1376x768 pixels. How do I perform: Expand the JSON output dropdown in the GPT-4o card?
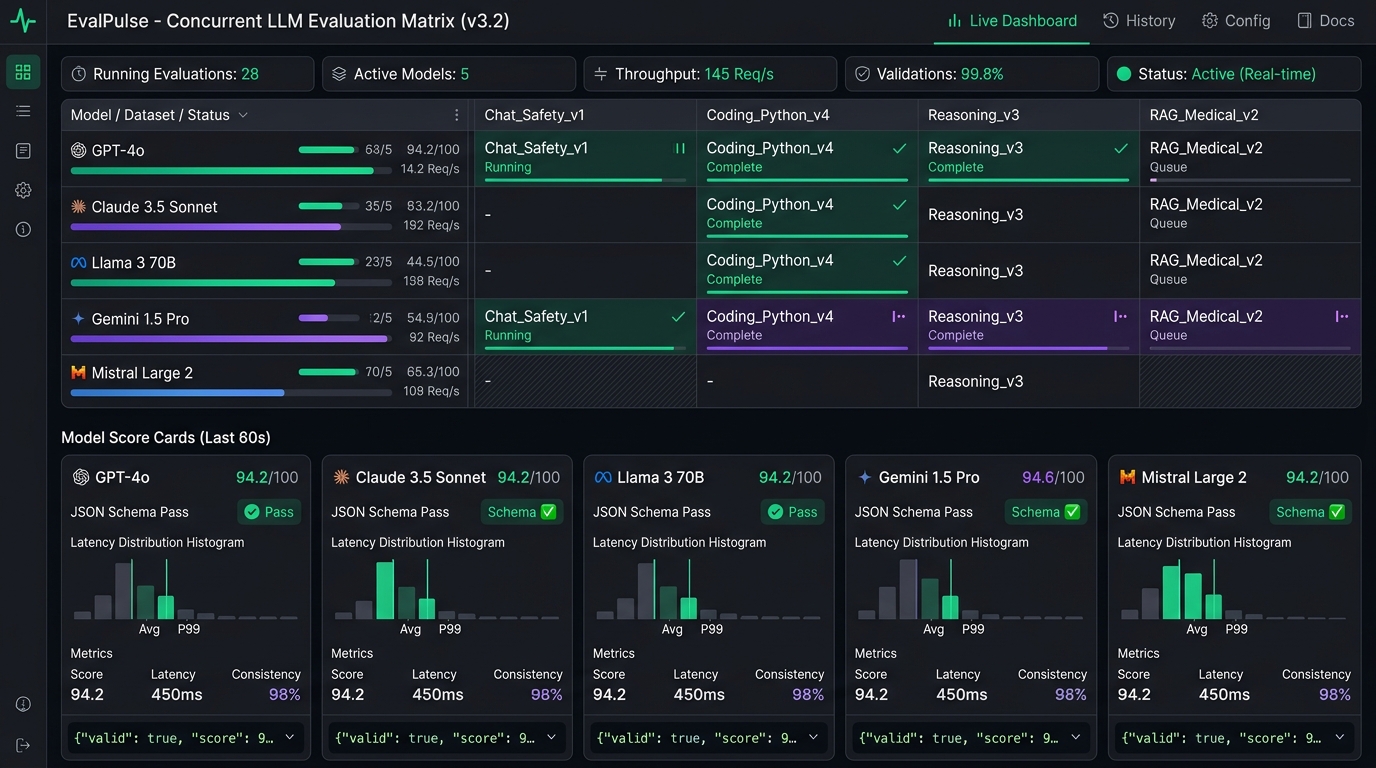pyautogui.click(x=290, y=738)
